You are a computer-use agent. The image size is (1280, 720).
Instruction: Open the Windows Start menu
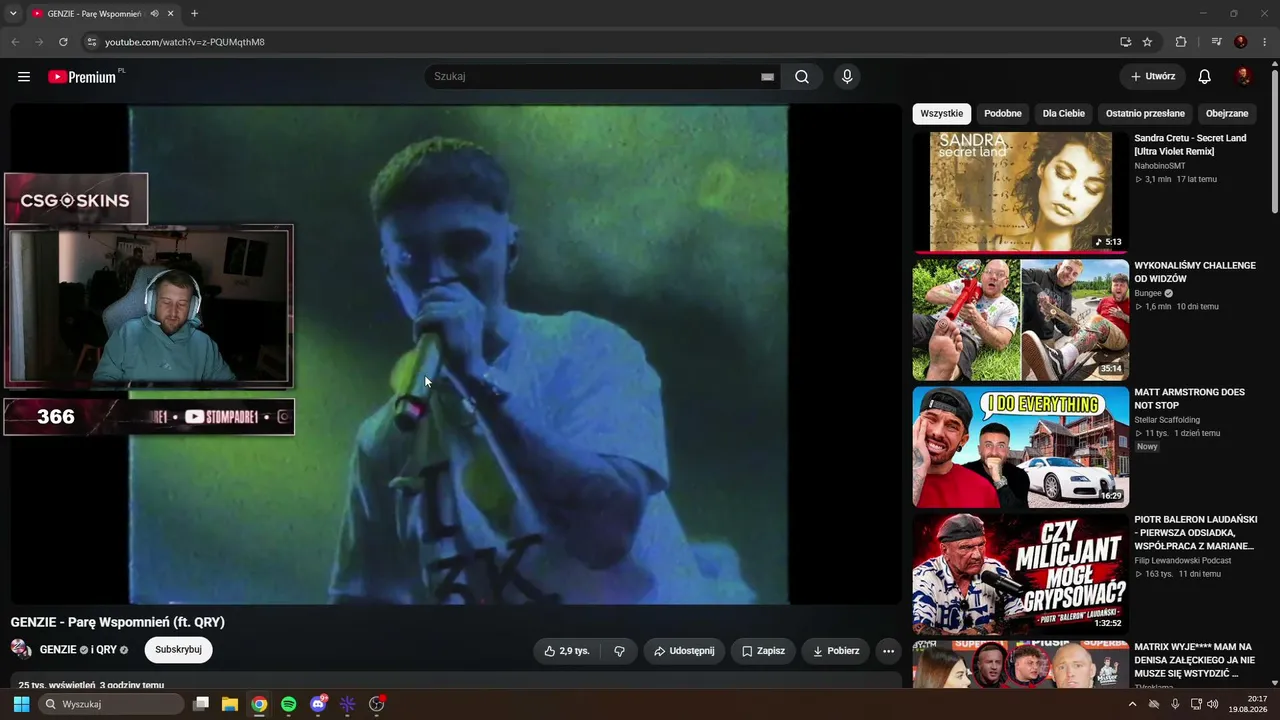pyautogui.click(x=21, y=704)
